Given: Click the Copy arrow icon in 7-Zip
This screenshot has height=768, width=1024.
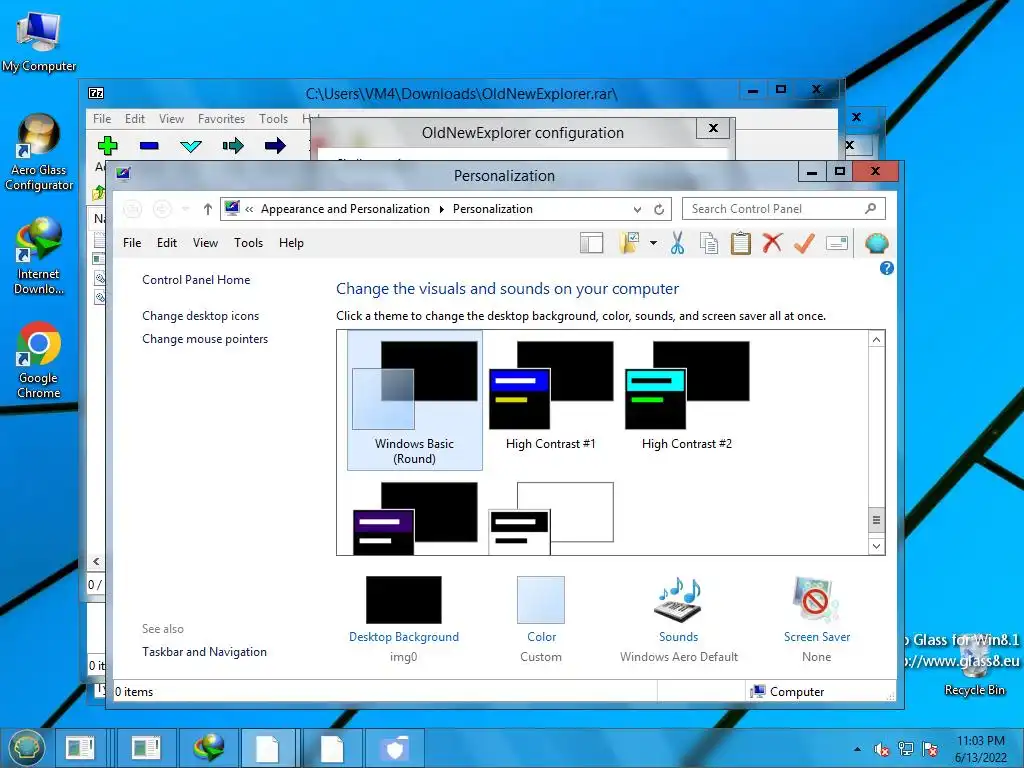Looking at the screenshot, I should pyautogui.click(x=232, y=146).
